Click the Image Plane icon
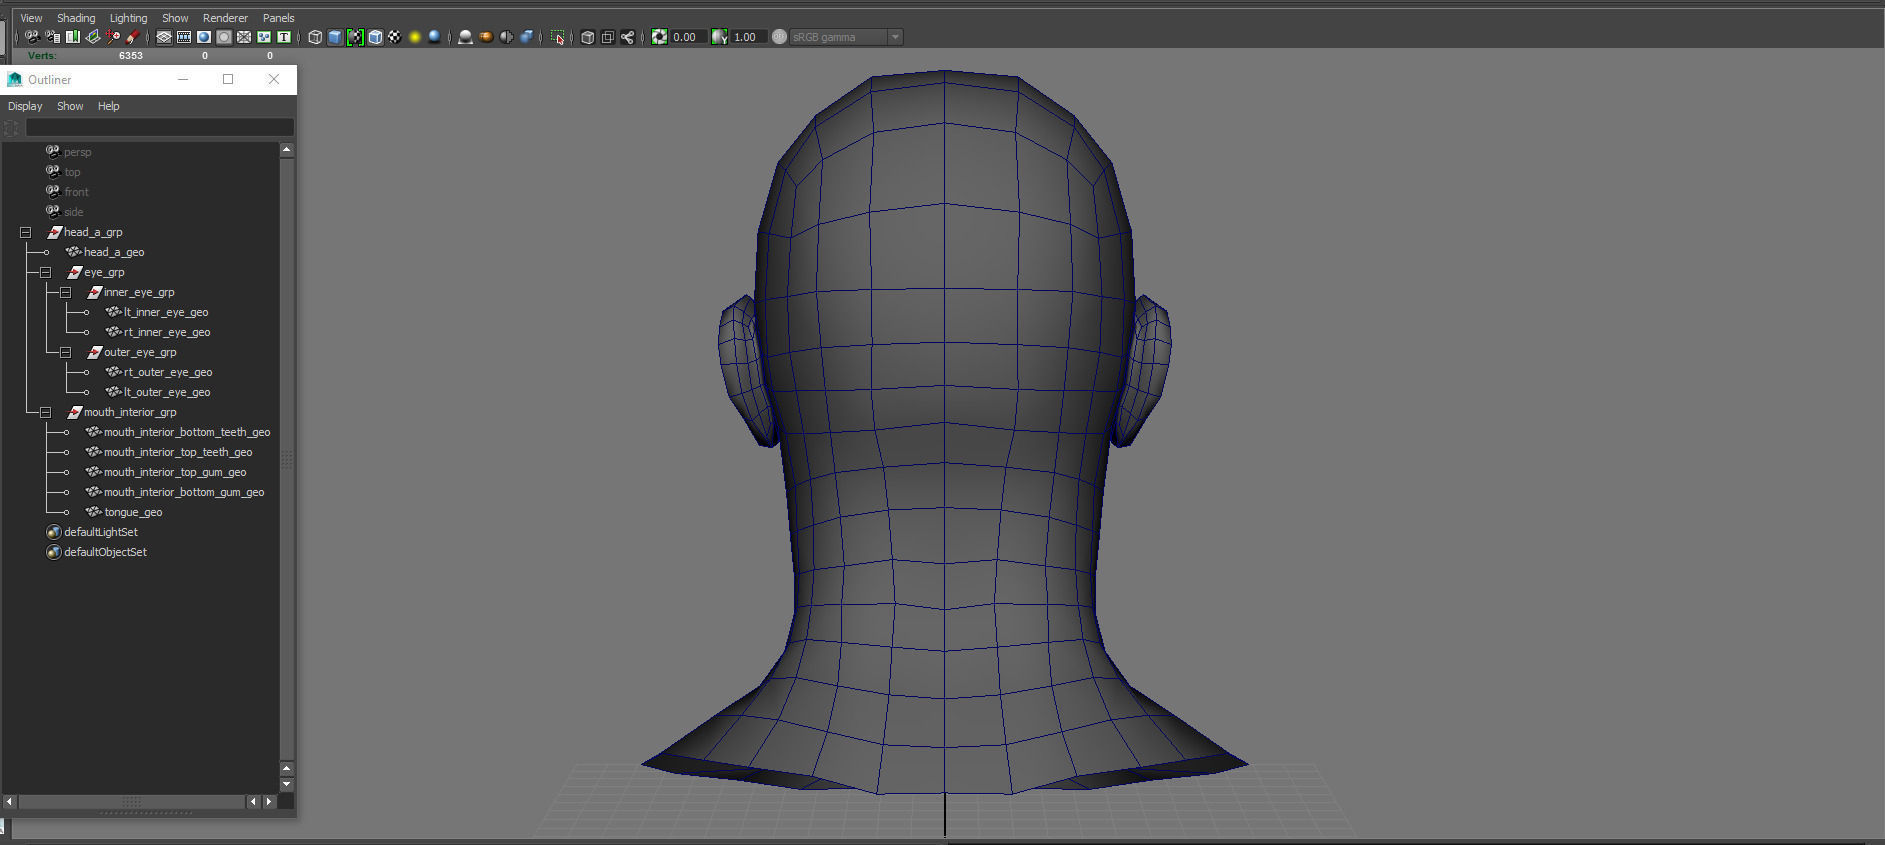 93,37
